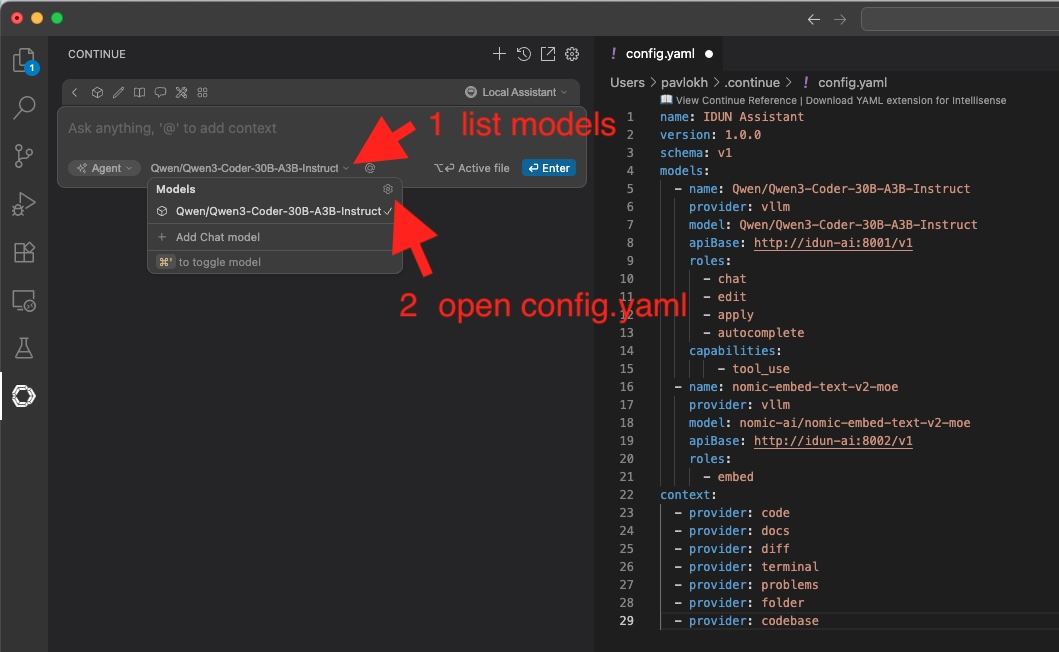Open View Continue Reference link
Viewport: 1059px width, 652px height.
[729, 101]
